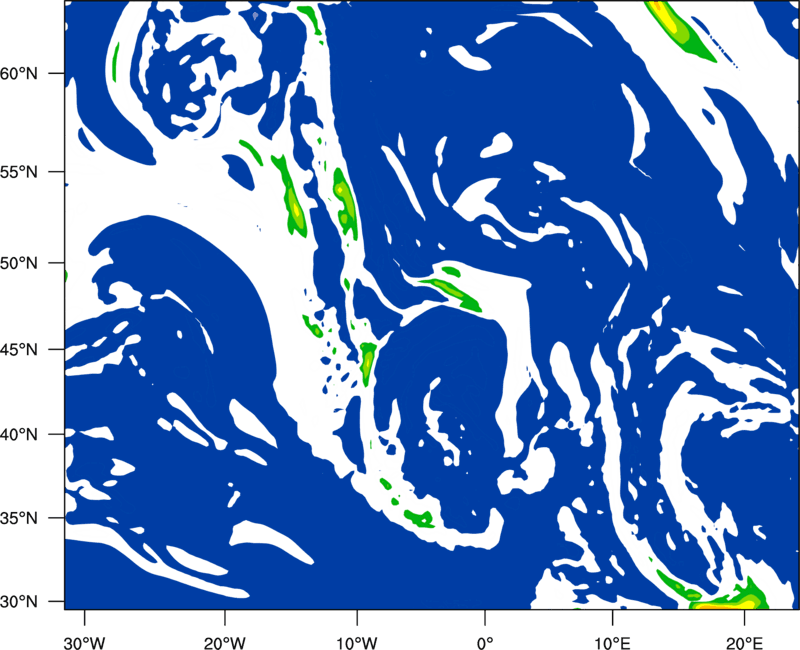The image size is (800, 650).
Task: Click the 20°E longitude label
Action: click(x=744, y=643)
